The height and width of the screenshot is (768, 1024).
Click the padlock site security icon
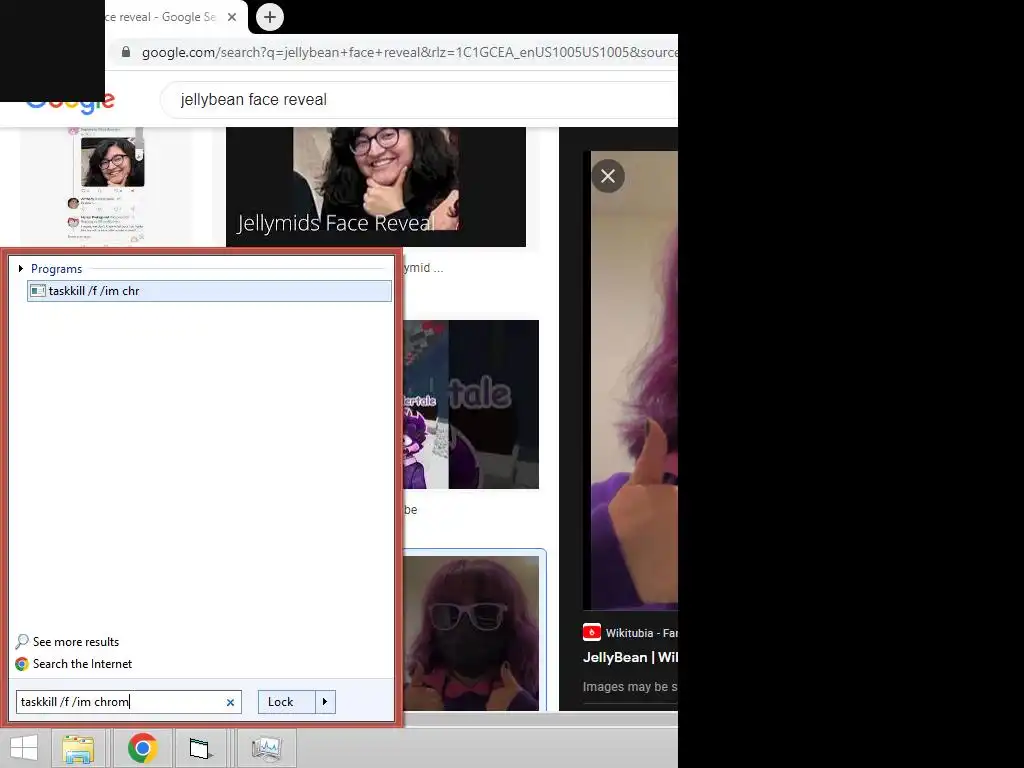126,52
